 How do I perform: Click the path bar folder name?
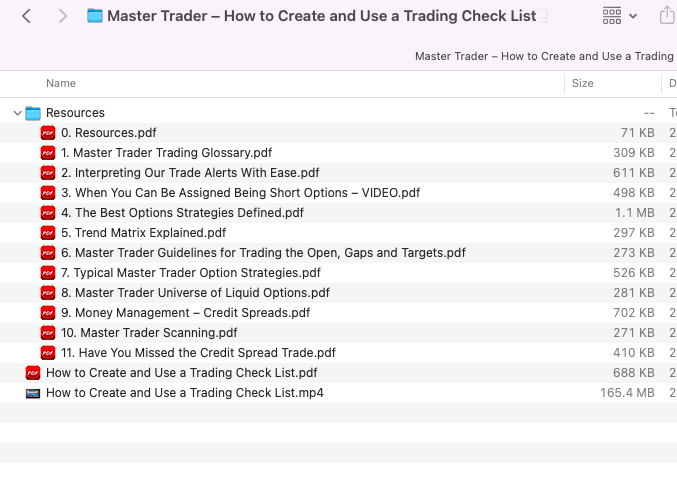coord(544,57)
